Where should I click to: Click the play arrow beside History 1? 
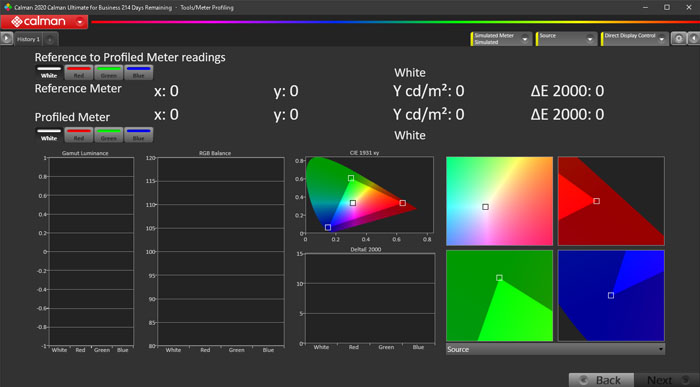coord(6,39)
